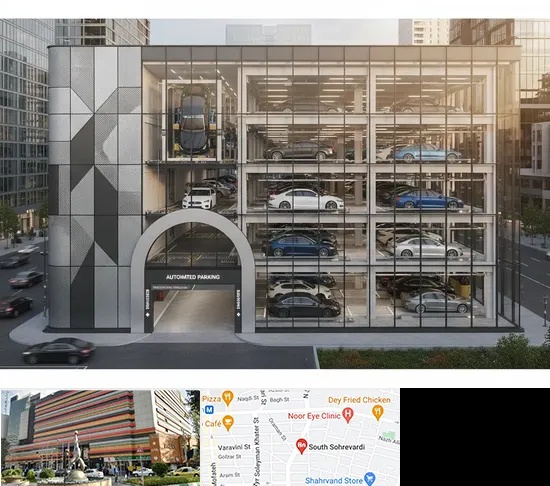This screenshot has height=486, width=550.
Task: Click the Café pin on the map
Action: [228, 423]
